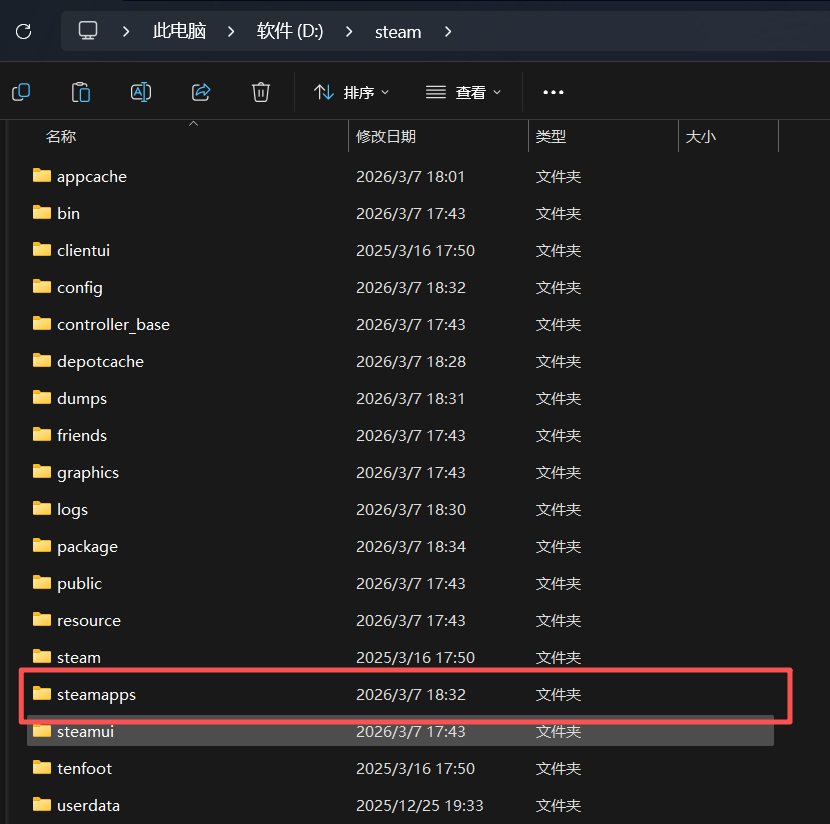Click the rename icon in toolbar
Viewport: 830px width, 824px height.
pyautogui.click(x=141, y=92)
